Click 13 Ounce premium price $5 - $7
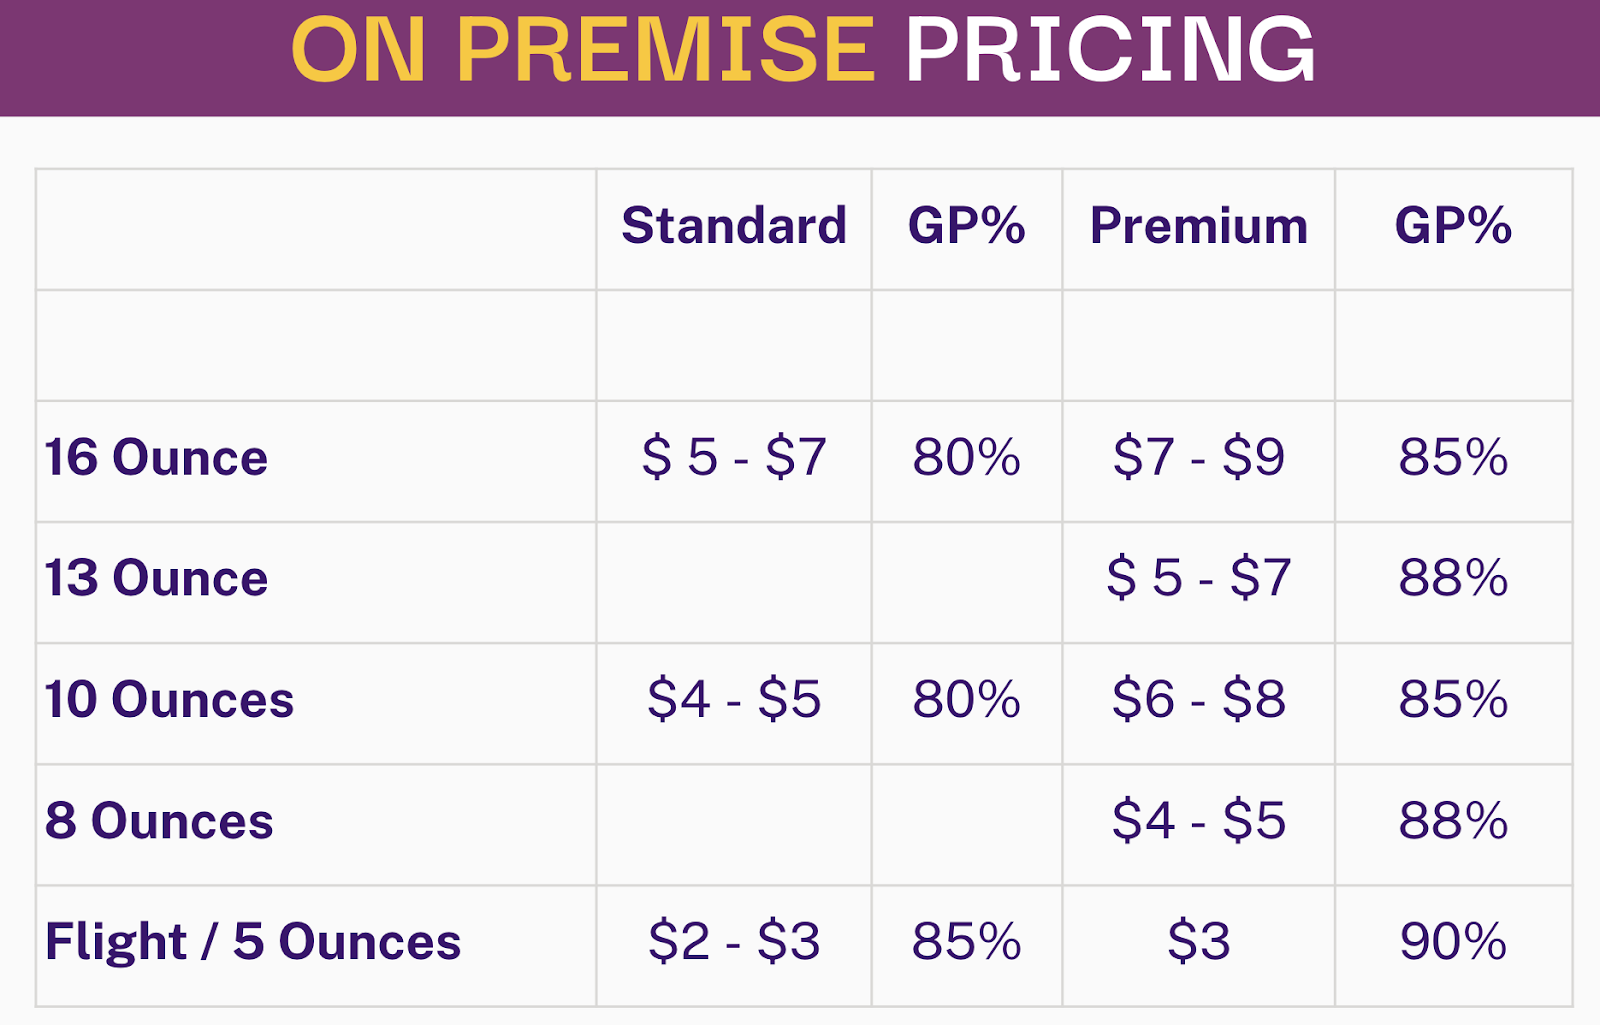Image resolution: width=1600 pixels, height=1025 pixels. coord(1199,579)
